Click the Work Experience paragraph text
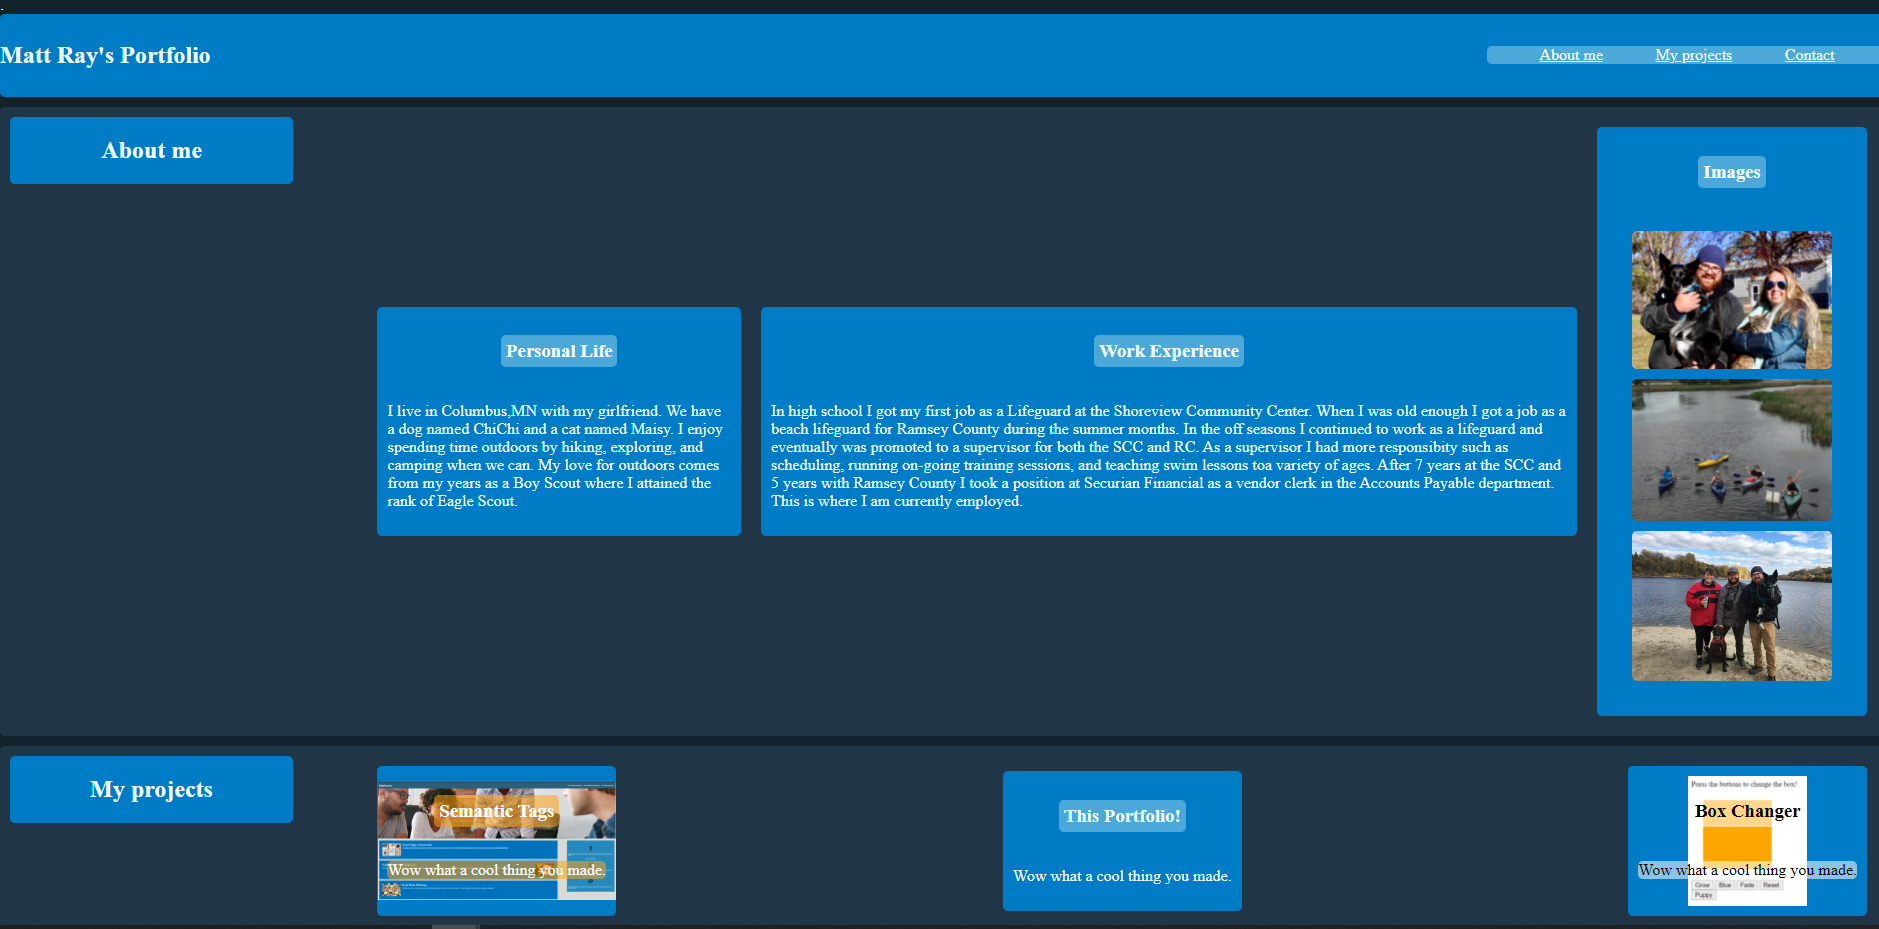Image resolution: width=1879 pixels, height=929 pixels. 1167,456
